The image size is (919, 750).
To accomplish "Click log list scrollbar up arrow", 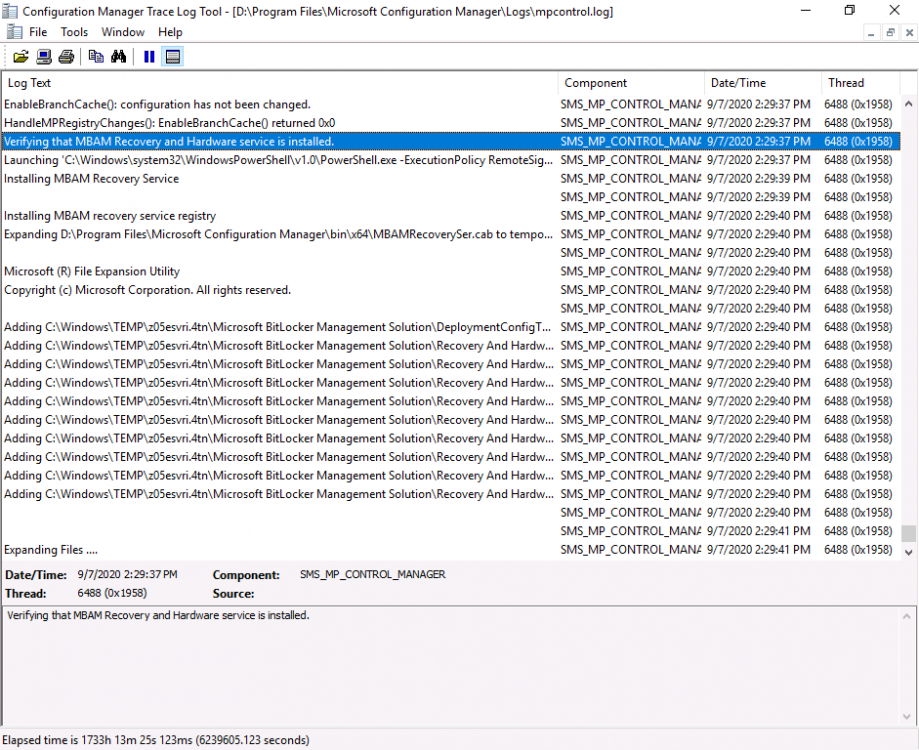I will click(908, 104).
